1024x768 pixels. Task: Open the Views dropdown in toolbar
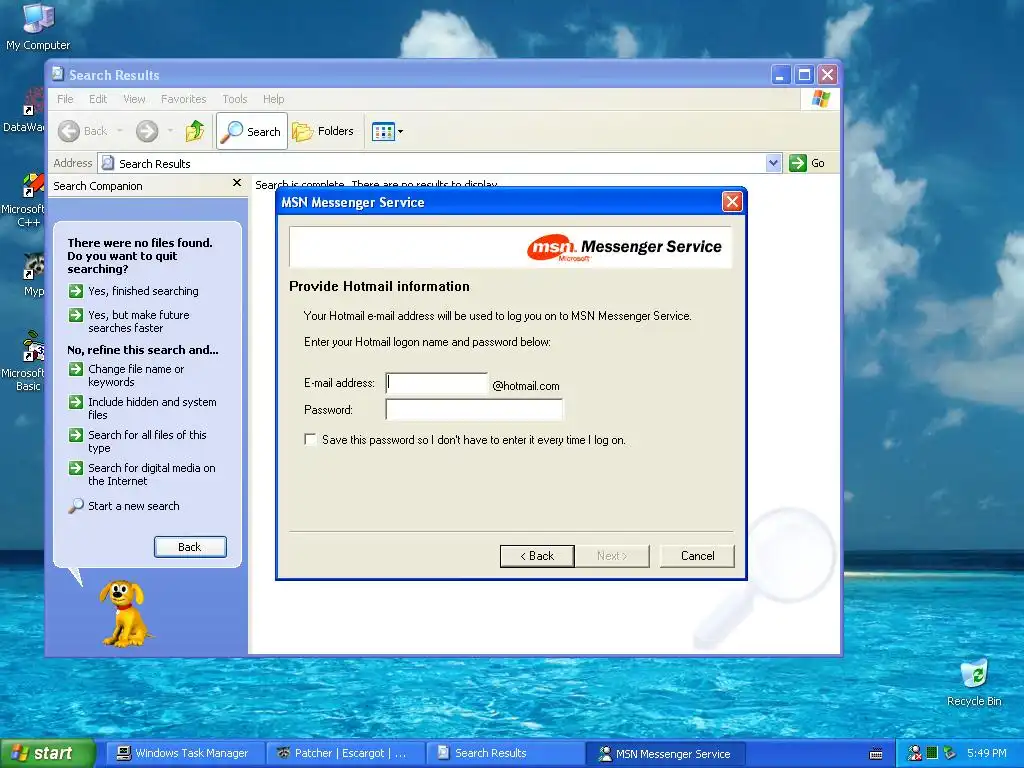tap(387, 131)
